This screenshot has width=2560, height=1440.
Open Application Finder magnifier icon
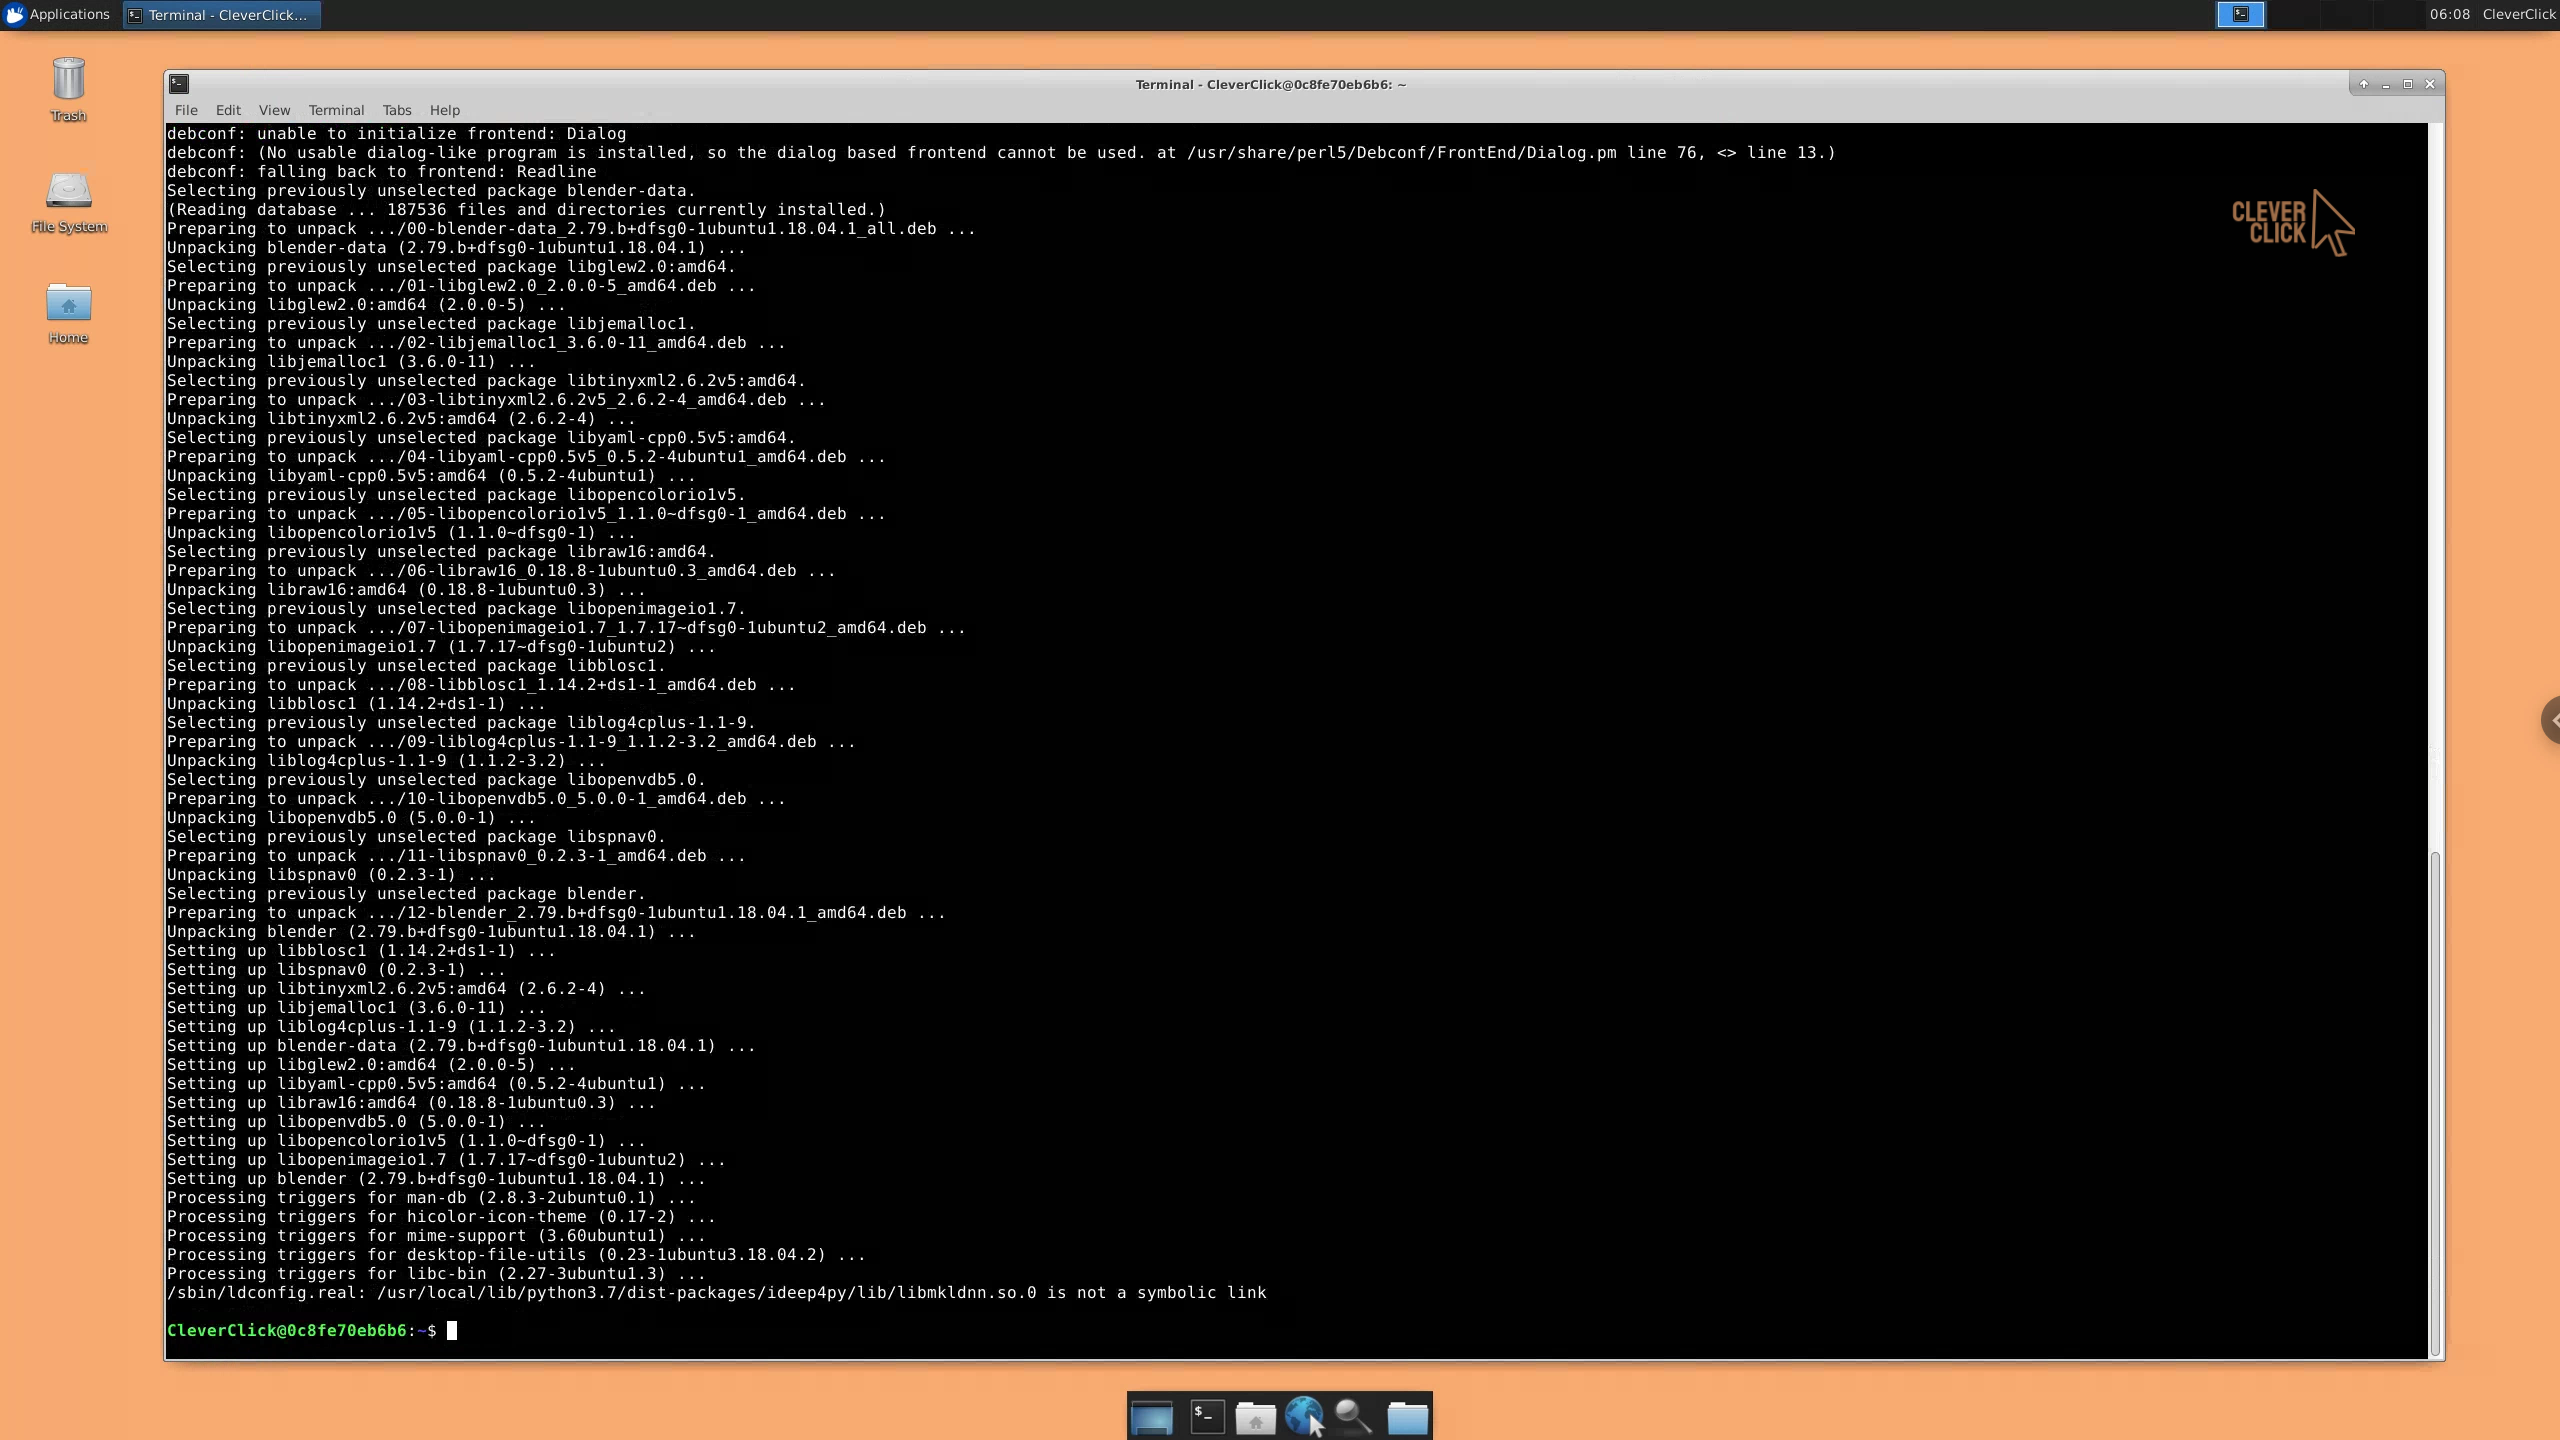pos(1353,1417)
